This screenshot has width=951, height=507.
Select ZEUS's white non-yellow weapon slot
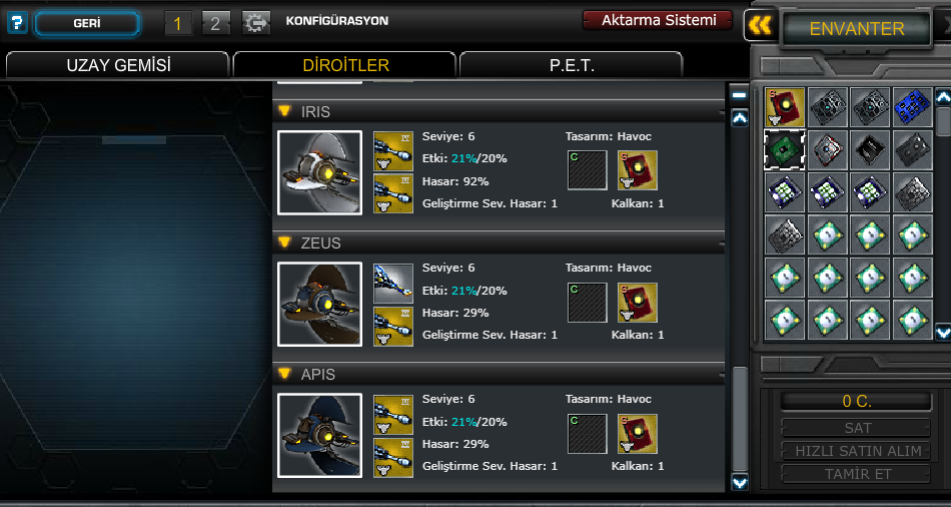[393, 283]
